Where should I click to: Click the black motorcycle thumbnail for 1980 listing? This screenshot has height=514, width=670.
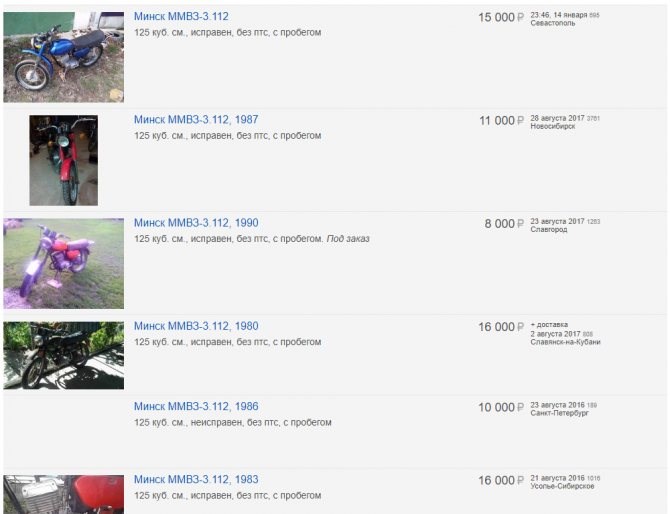point(64,355)
